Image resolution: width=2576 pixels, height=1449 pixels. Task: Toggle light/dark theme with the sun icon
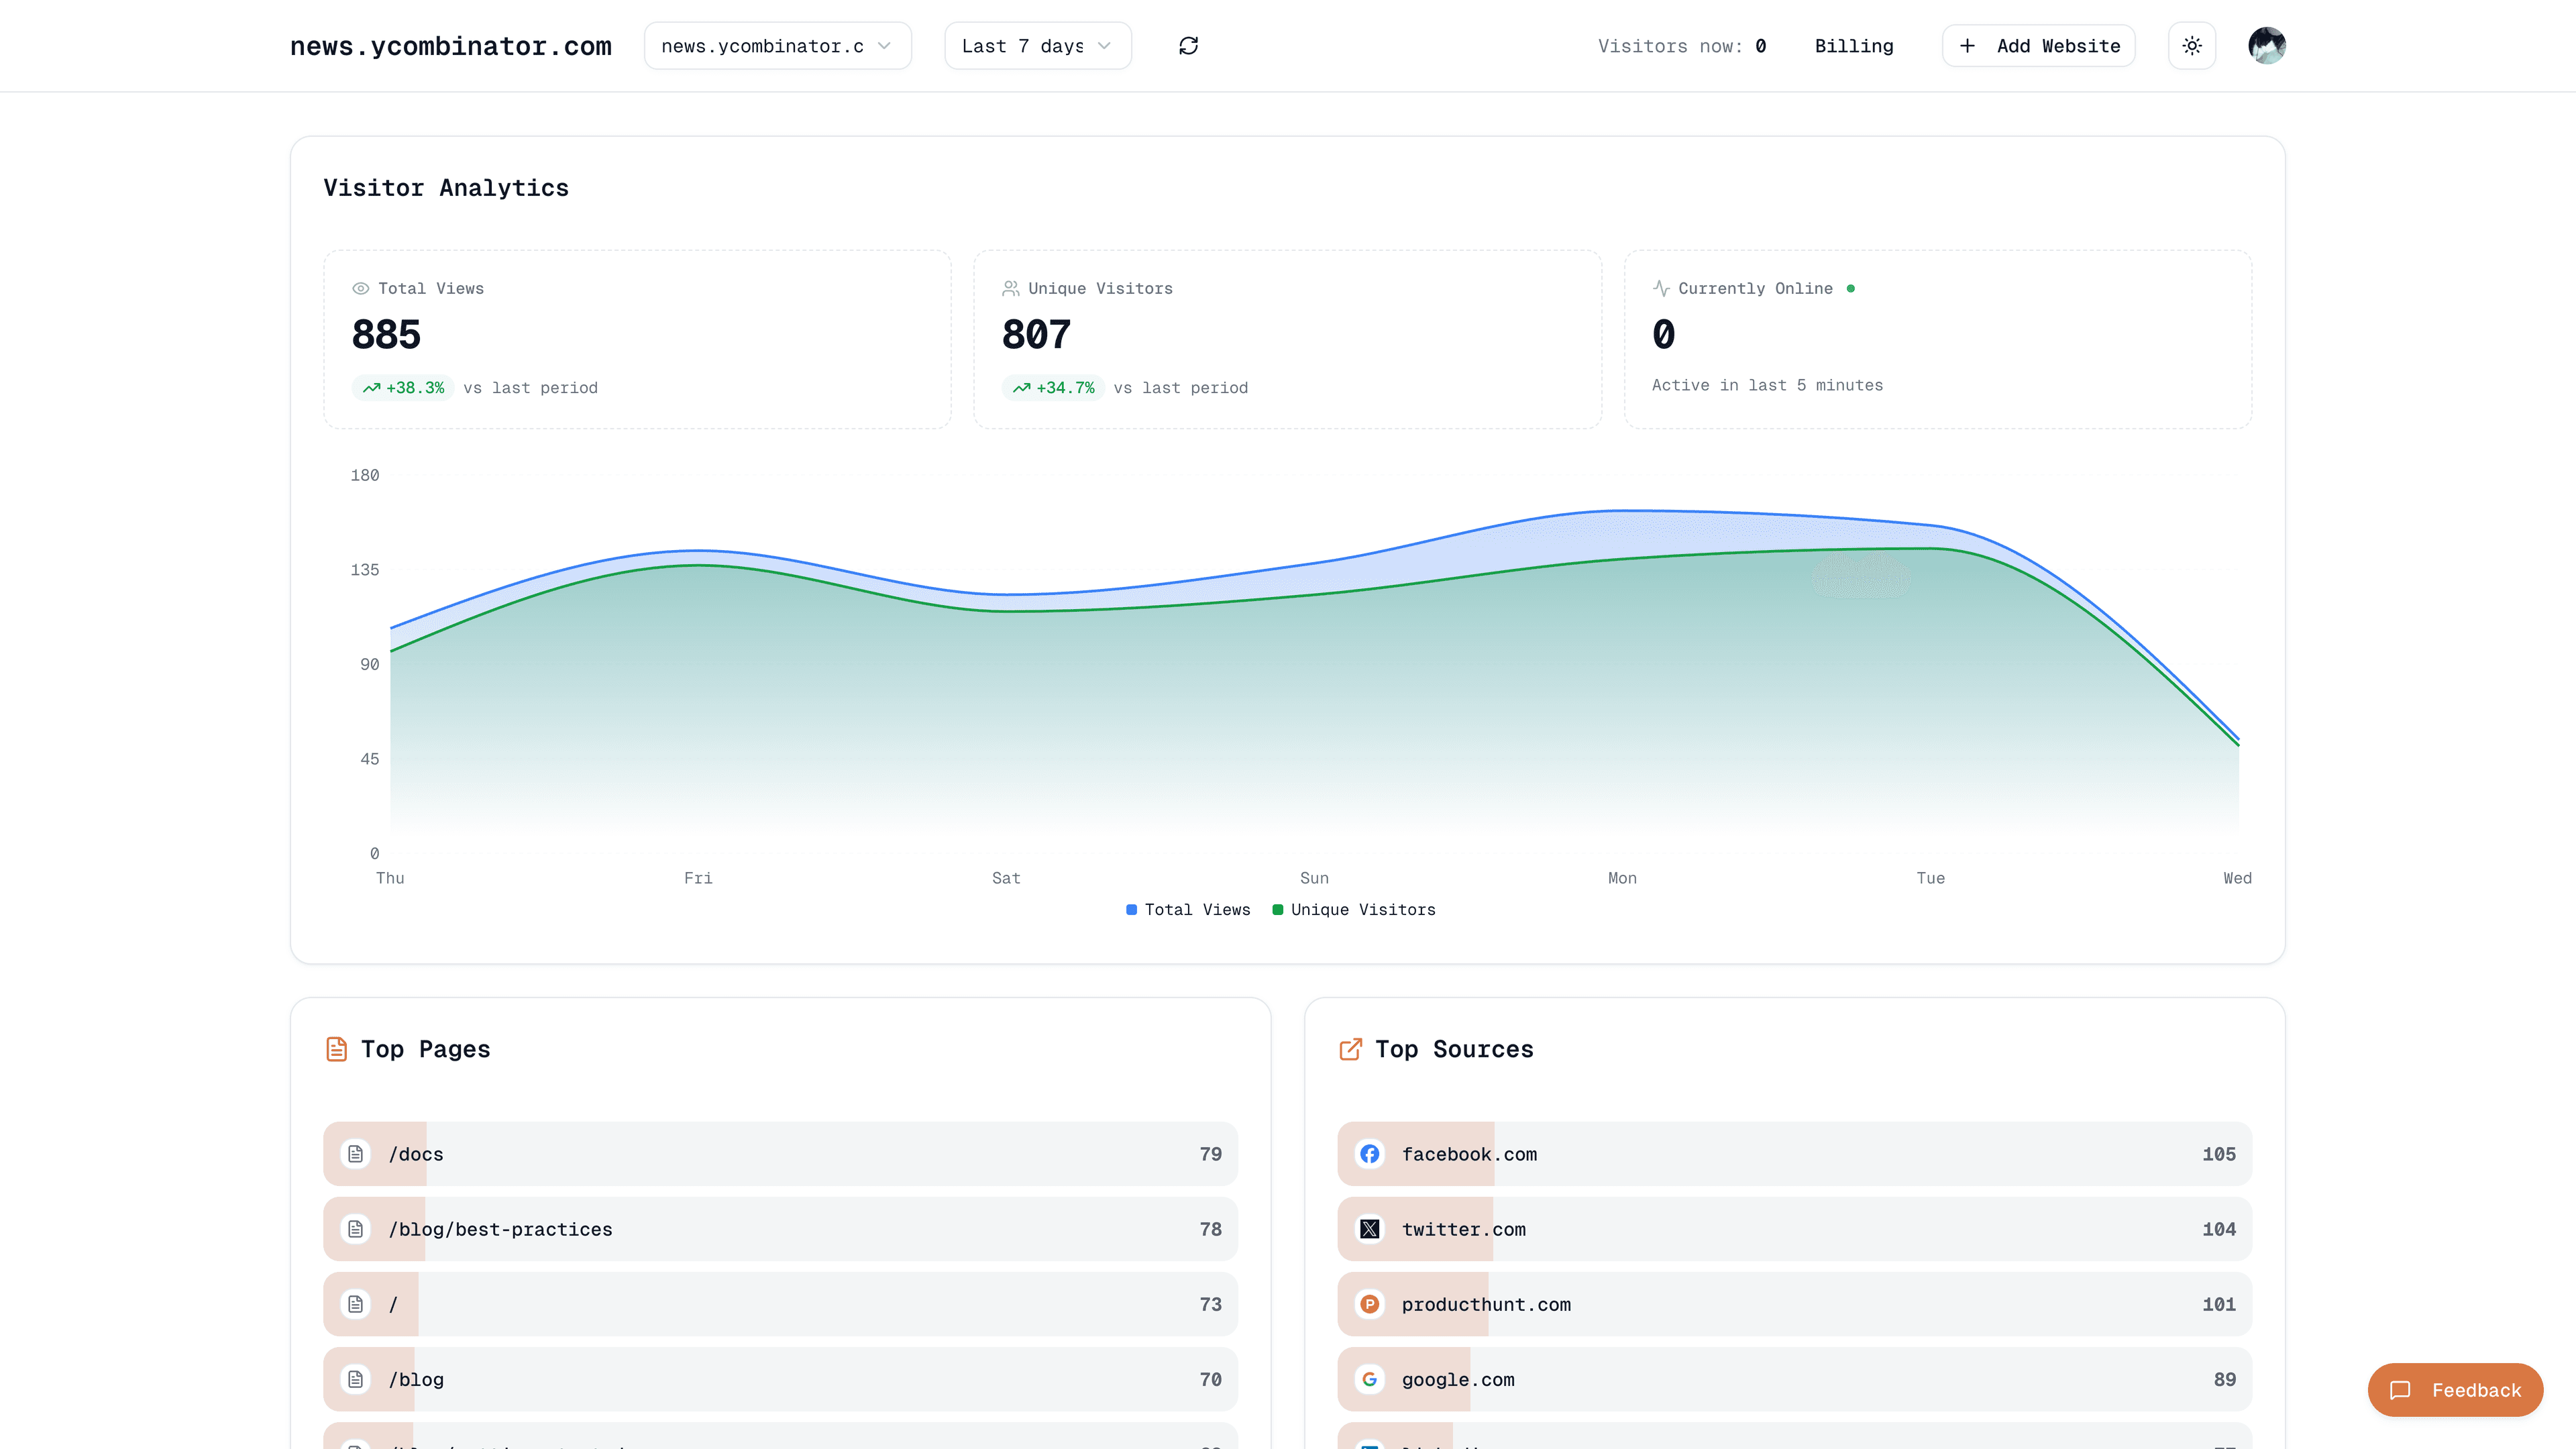2191,45
